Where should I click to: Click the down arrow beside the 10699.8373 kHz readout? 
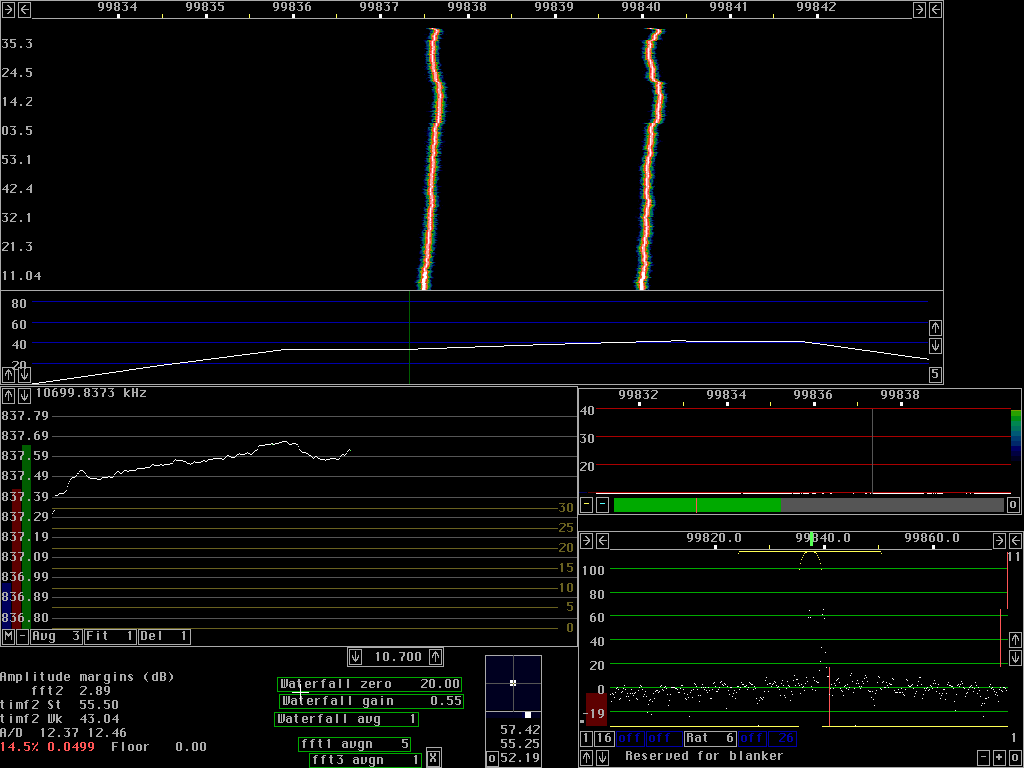point(24,396)
